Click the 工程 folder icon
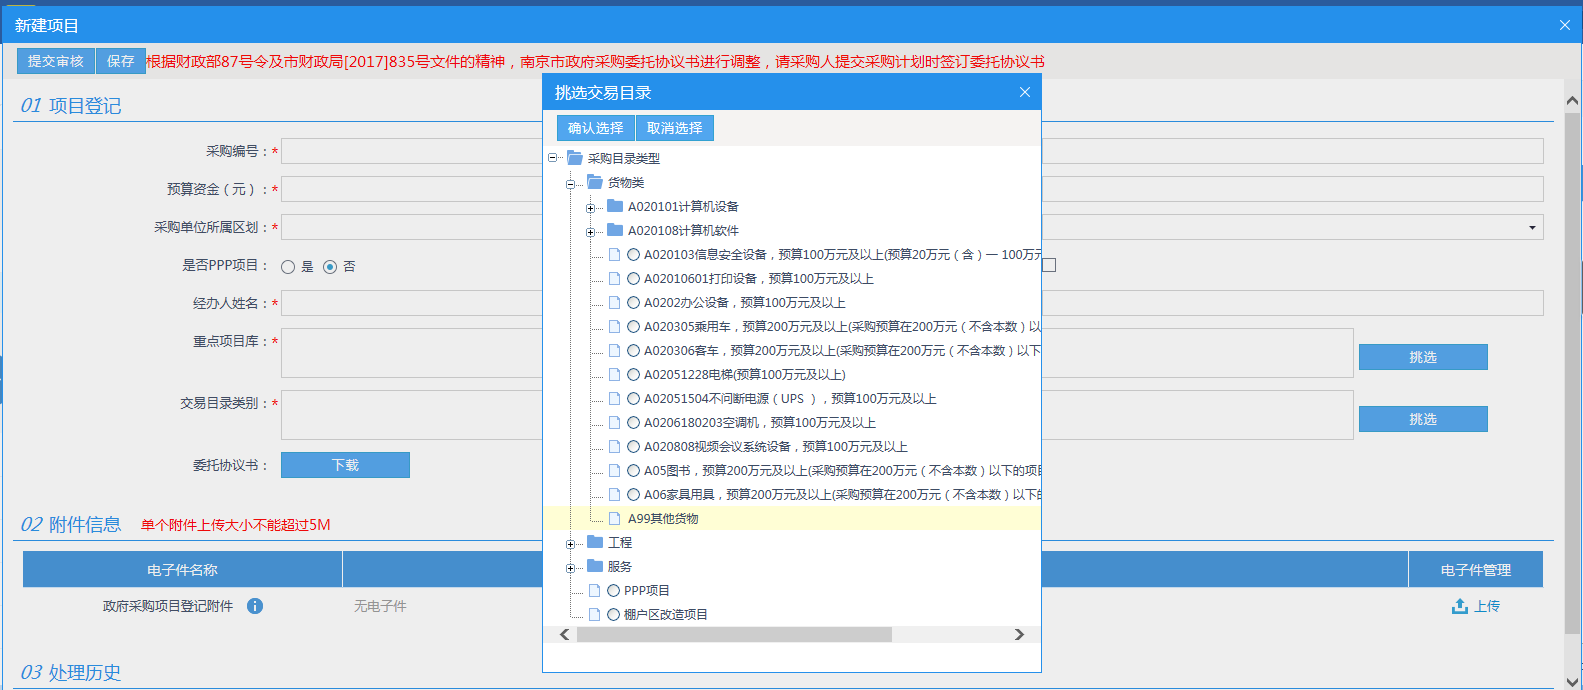 tap(595, 542)
